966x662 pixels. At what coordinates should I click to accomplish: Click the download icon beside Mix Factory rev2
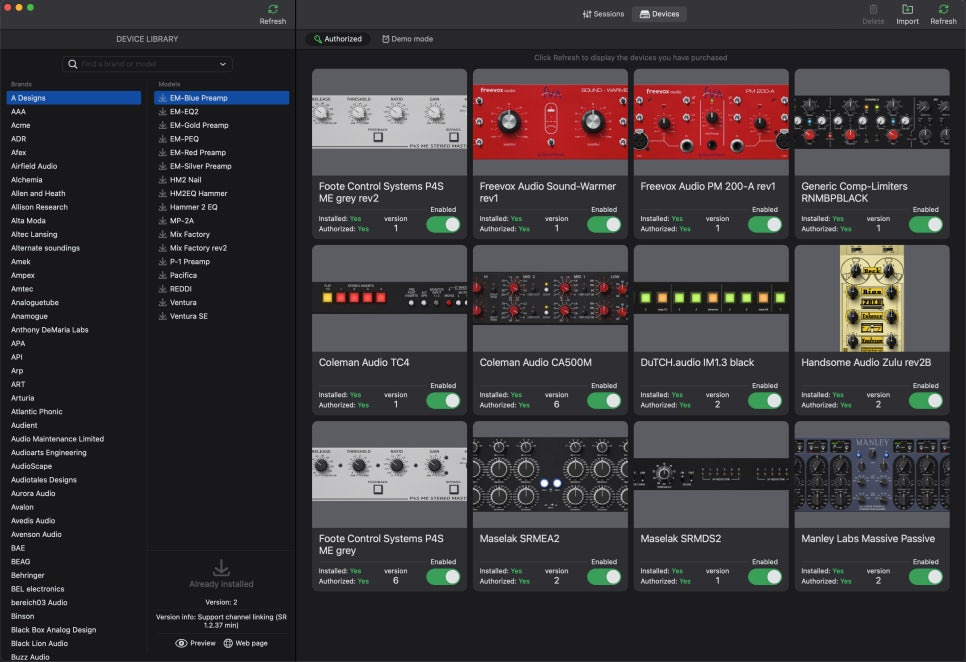pyautogui.click(x=163, y=248)
